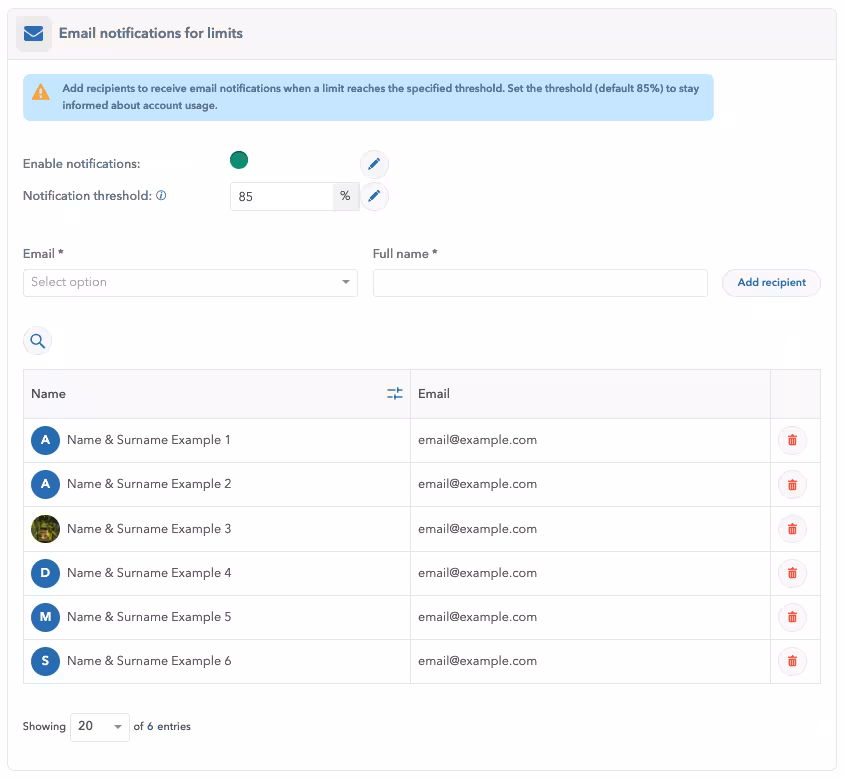Image resolution: width=844 pixels, height=778 pixels.
Task: Click the envelope icon in the header
Action: [34, 34]
